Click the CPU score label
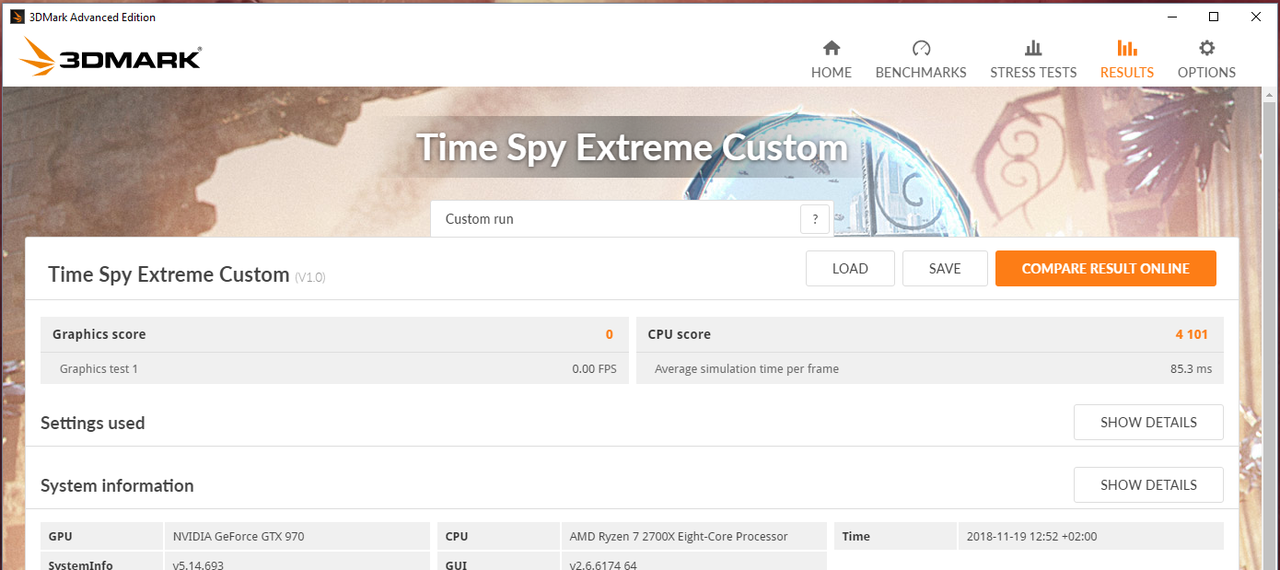 pos(679,334)
